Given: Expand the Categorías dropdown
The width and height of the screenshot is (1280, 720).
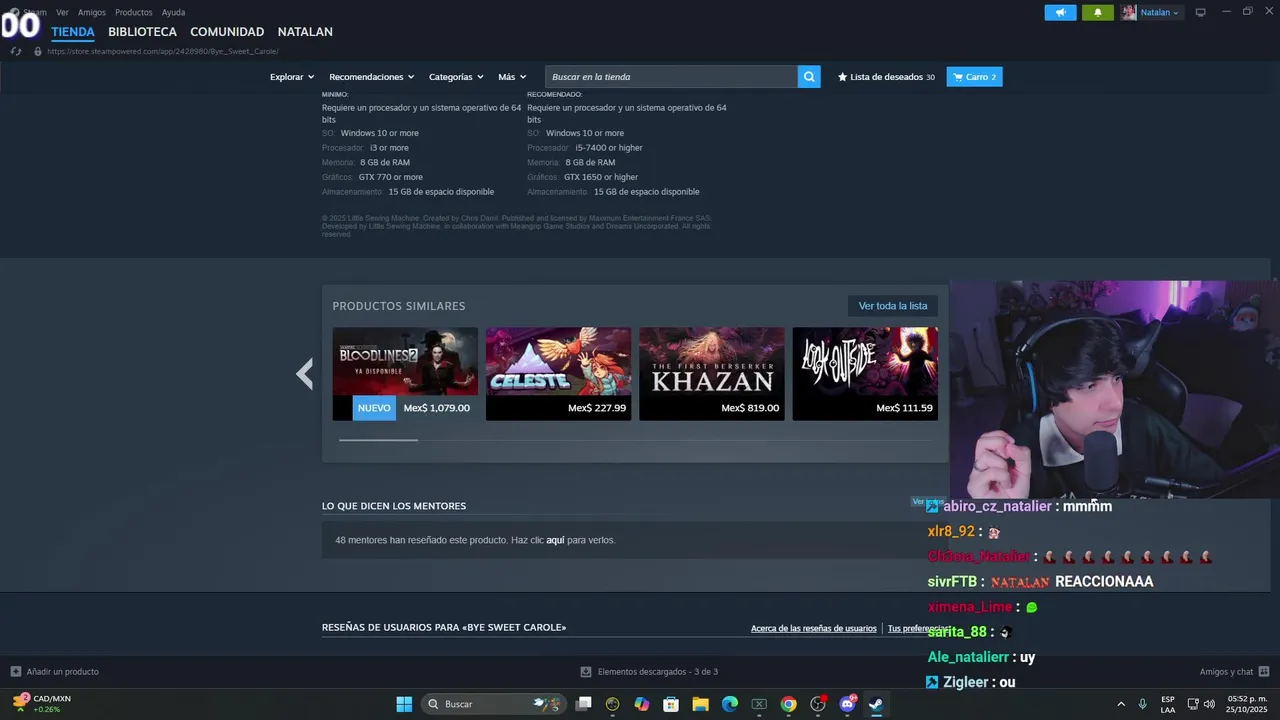Looking at the screenshot, I should point(456,77).
